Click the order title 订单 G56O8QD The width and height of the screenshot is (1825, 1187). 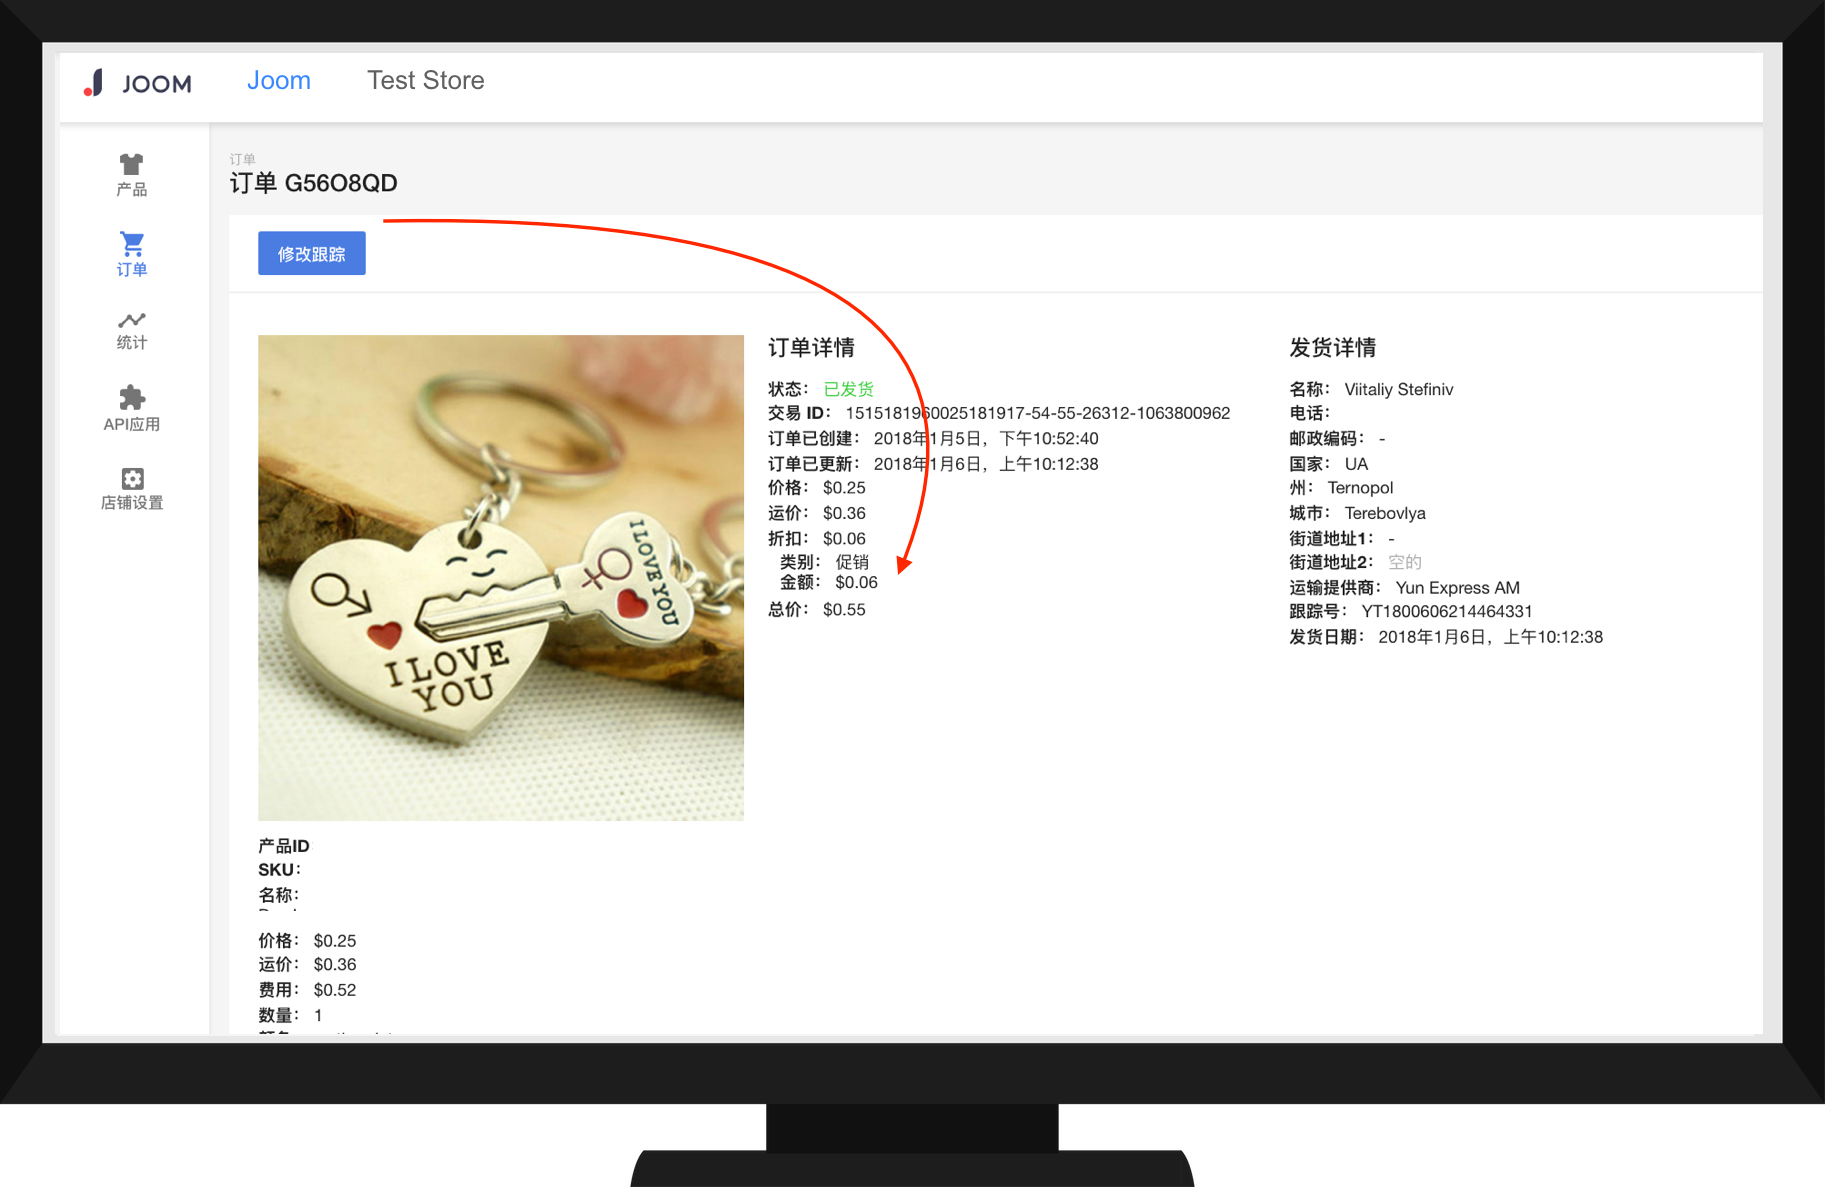click(313, 183)
